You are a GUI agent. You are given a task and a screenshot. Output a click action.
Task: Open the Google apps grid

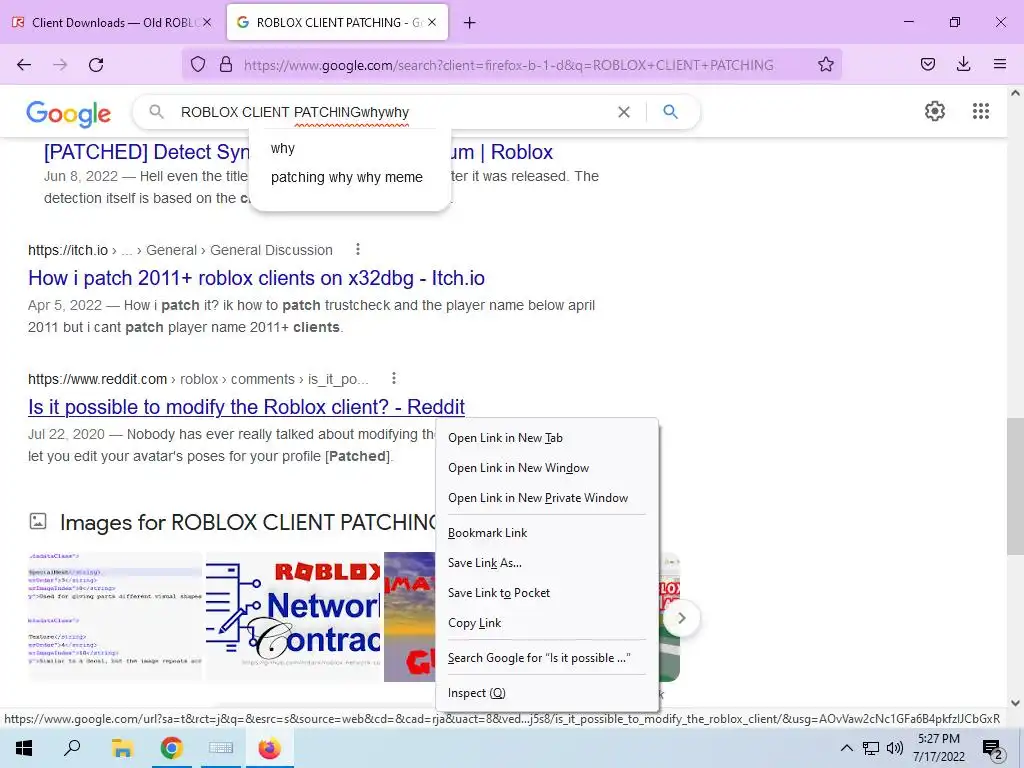click(980, 111)
